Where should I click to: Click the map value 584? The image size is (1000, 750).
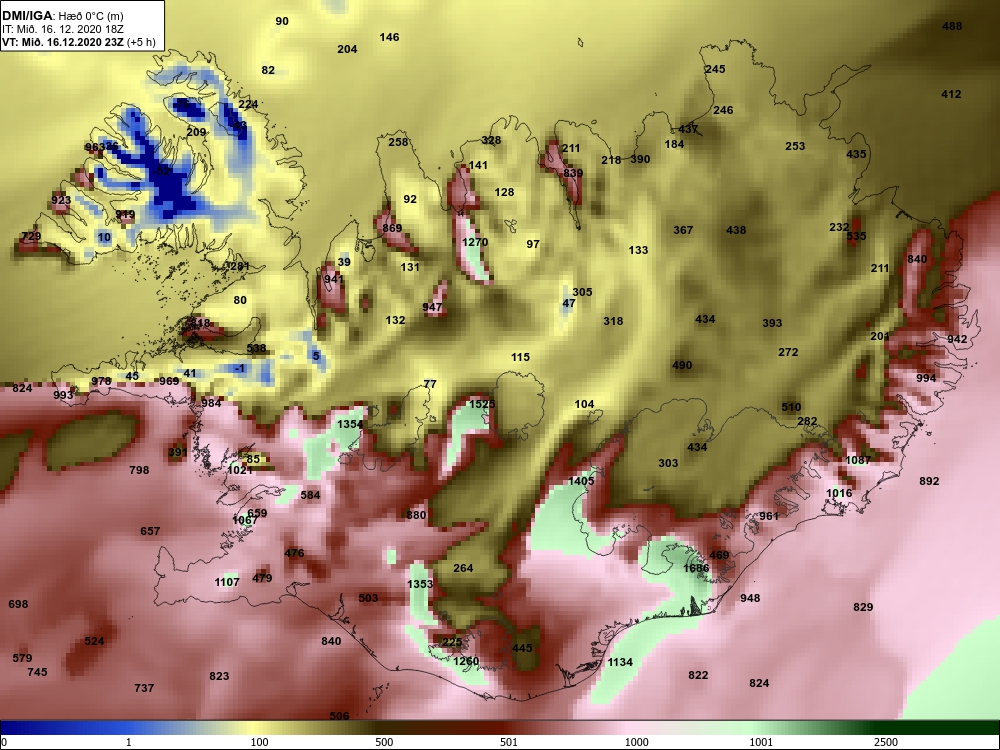pyautogui.click(x=310, y=495)
